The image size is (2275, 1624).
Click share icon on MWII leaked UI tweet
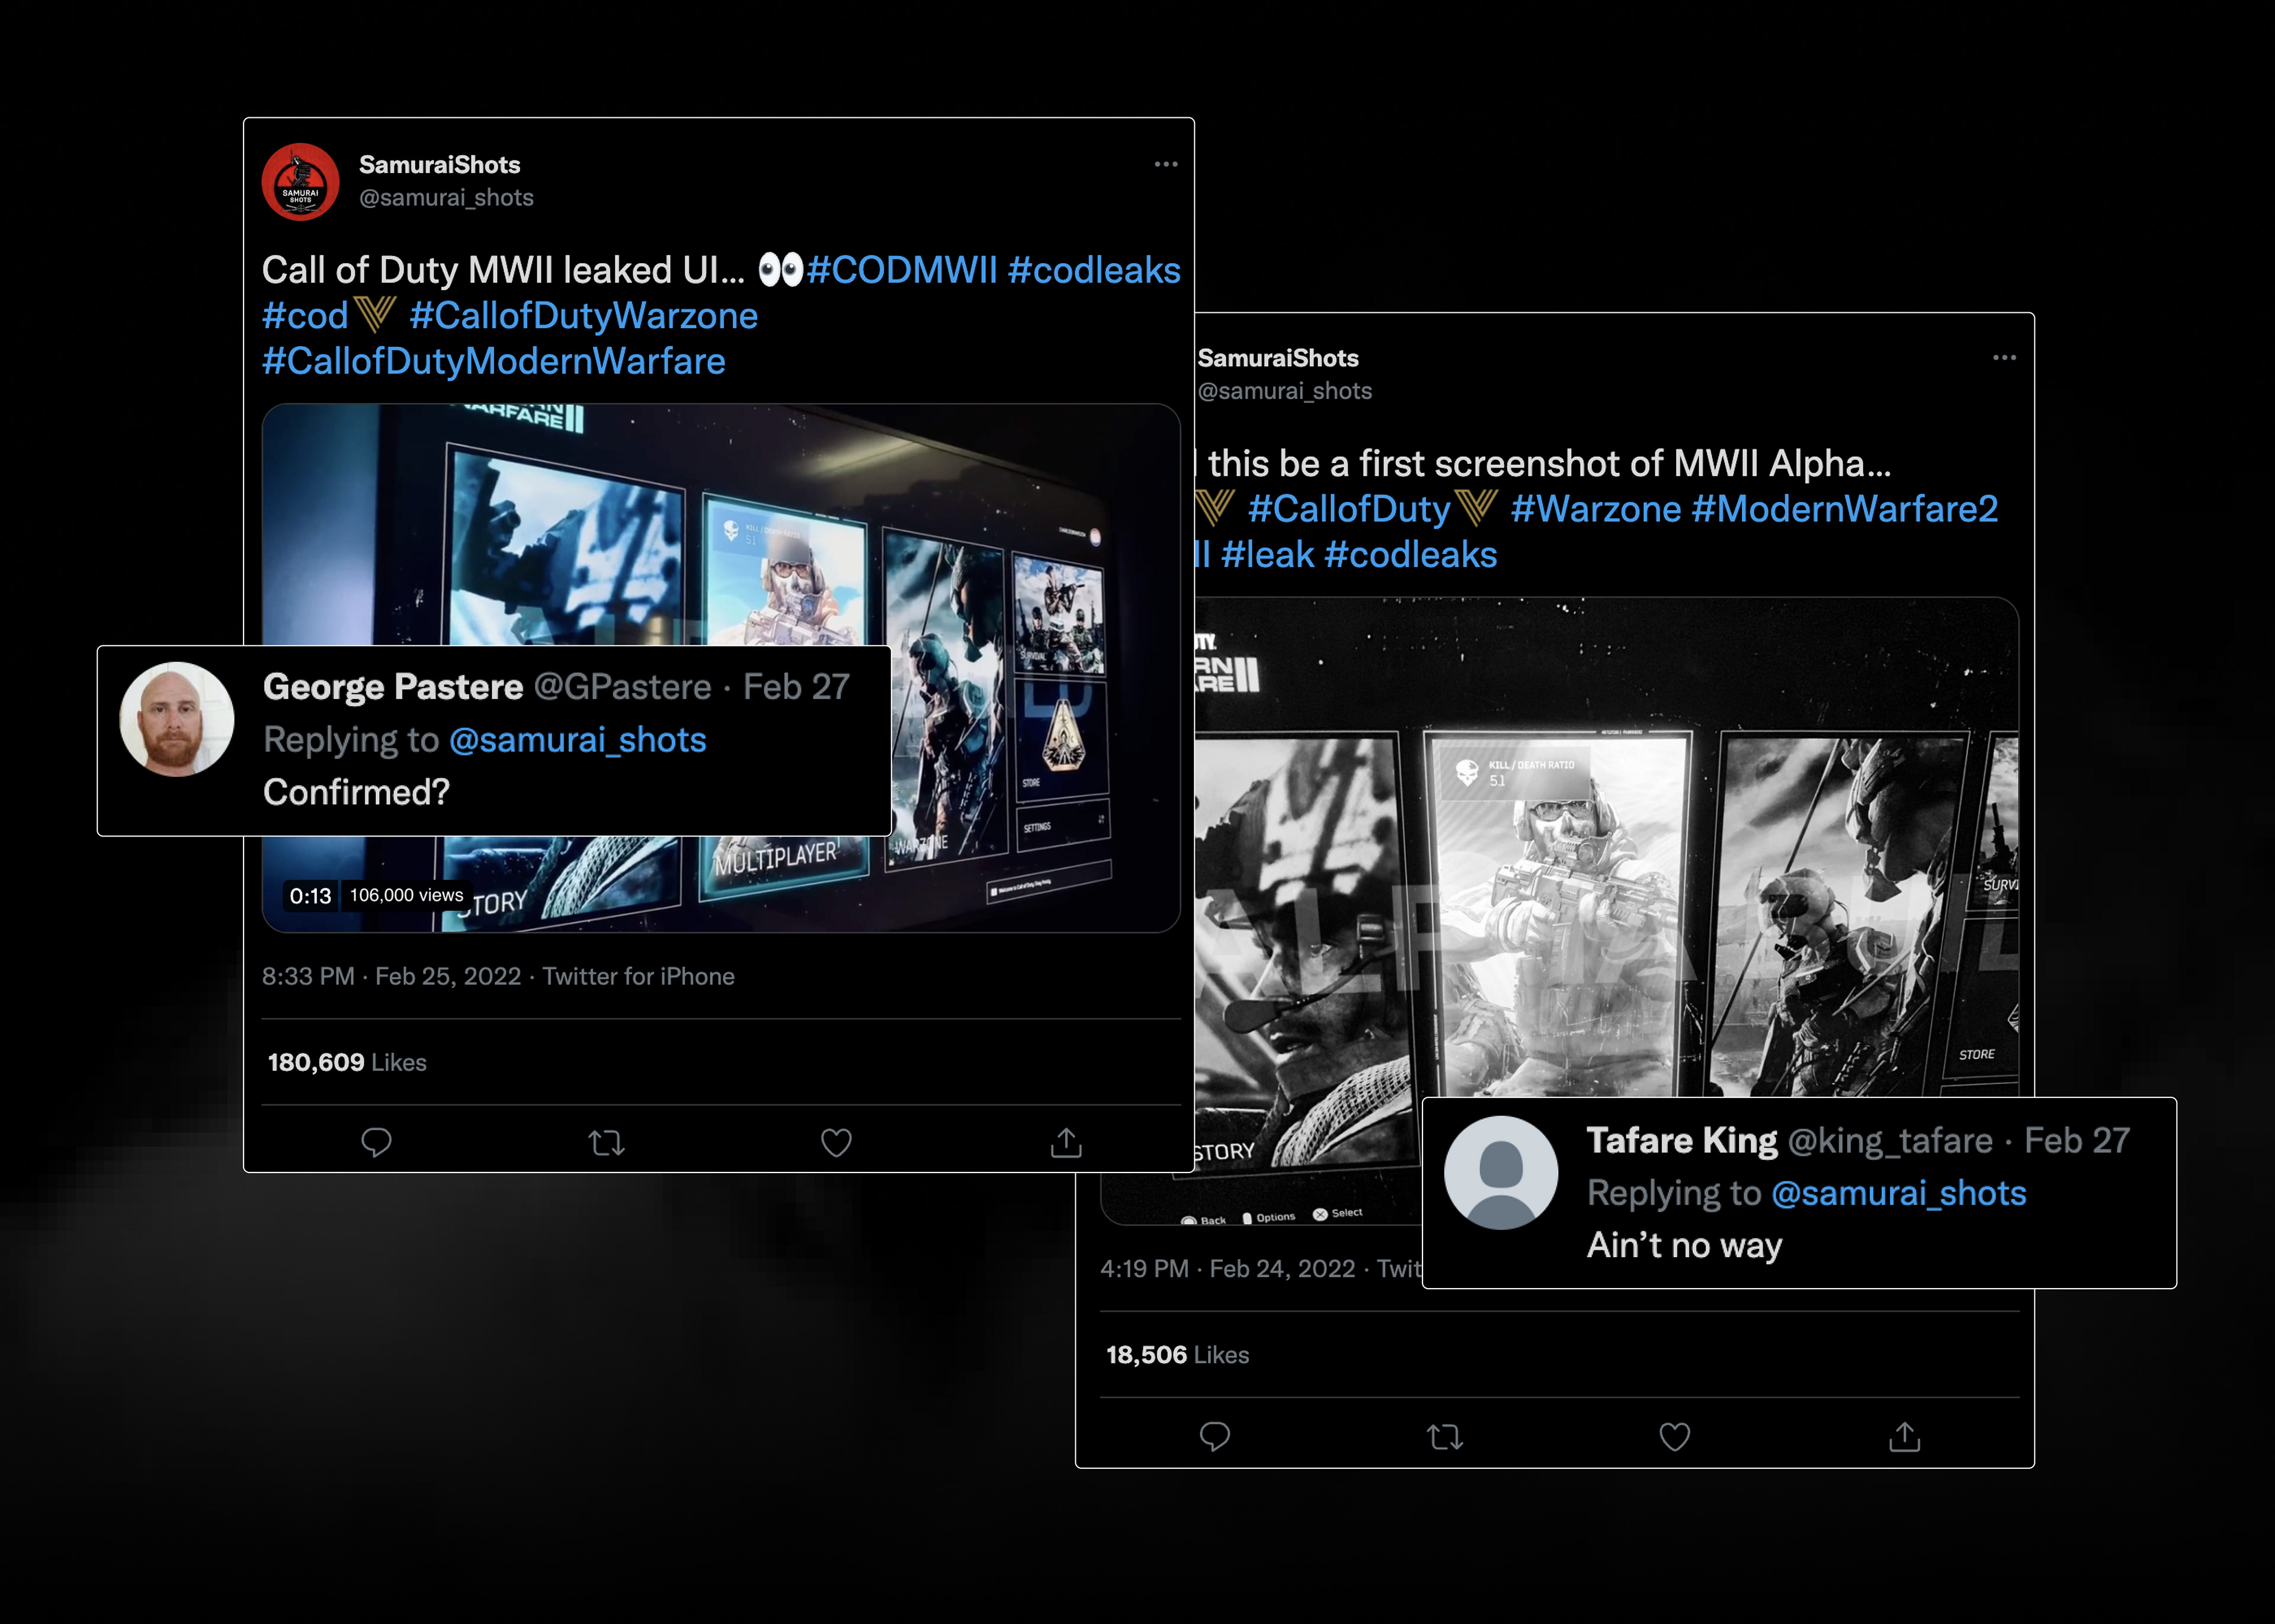(x=1066, y=1142)
